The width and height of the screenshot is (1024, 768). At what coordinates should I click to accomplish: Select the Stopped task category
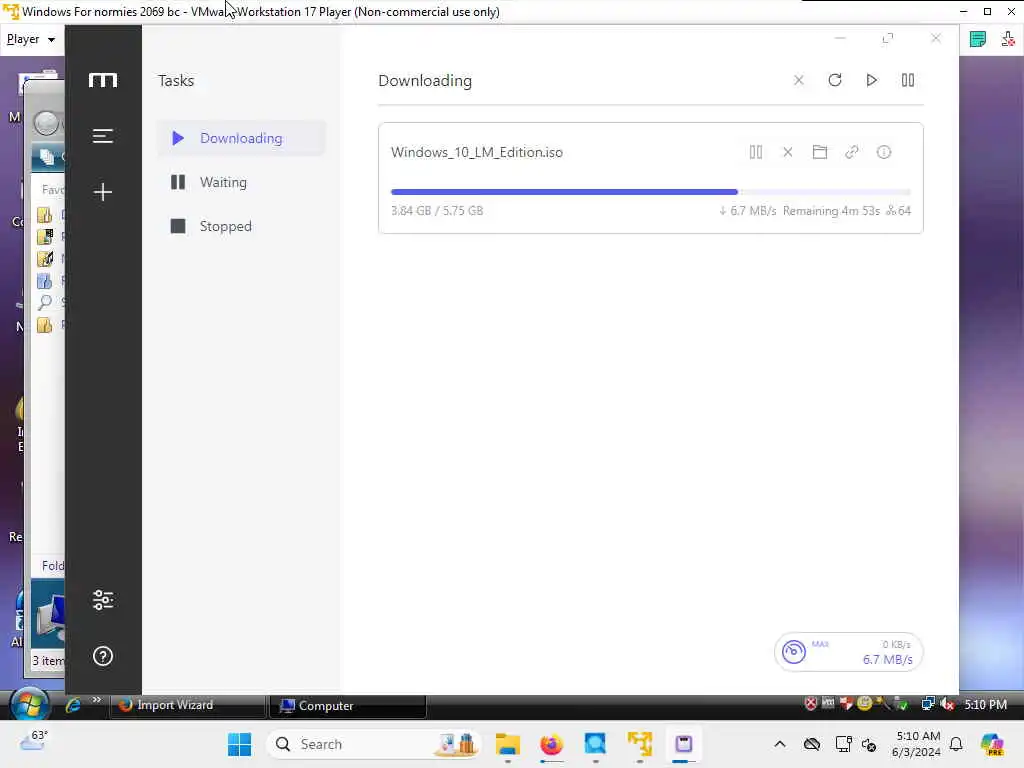(241, 226)
